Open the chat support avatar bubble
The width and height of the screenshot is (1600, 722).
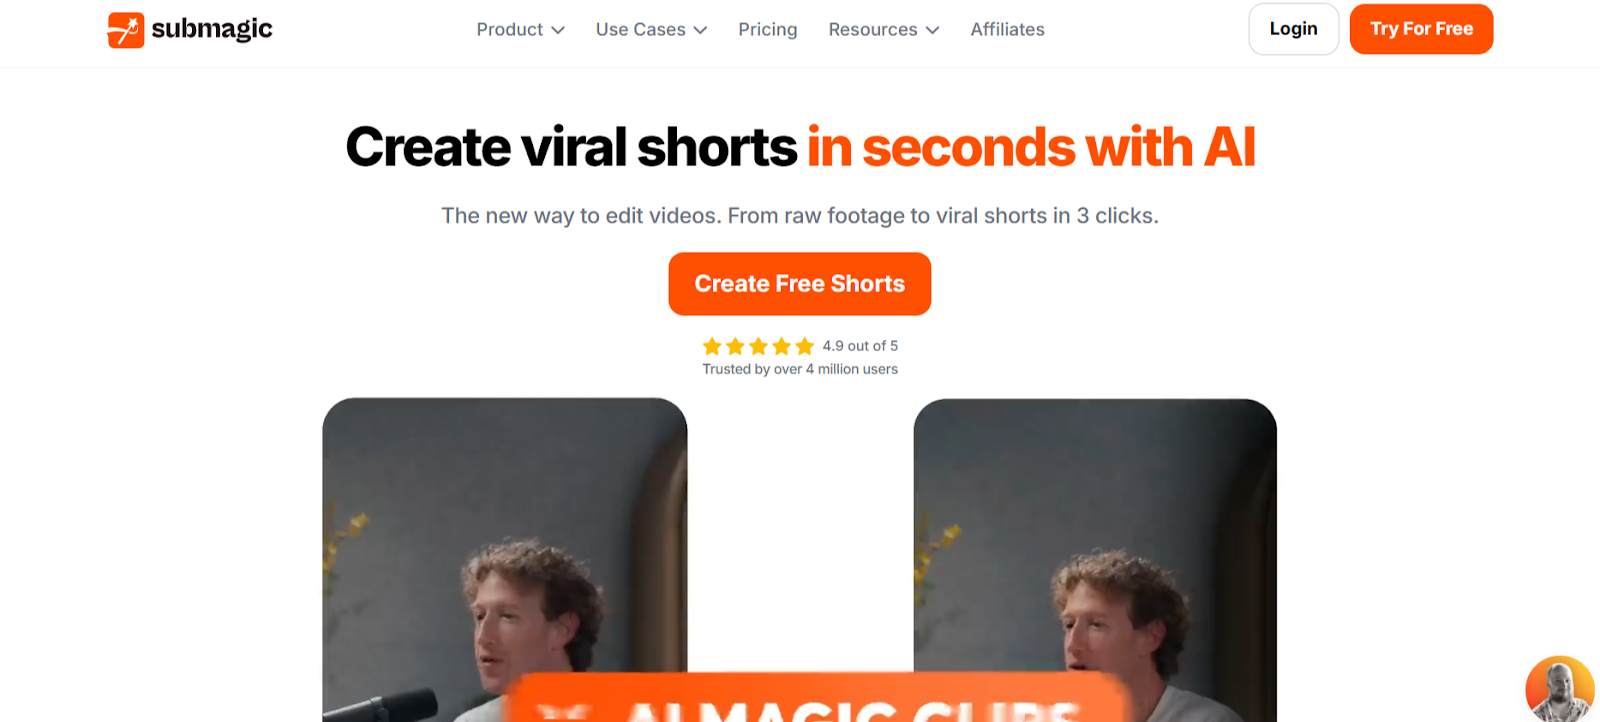(1559, 689)
